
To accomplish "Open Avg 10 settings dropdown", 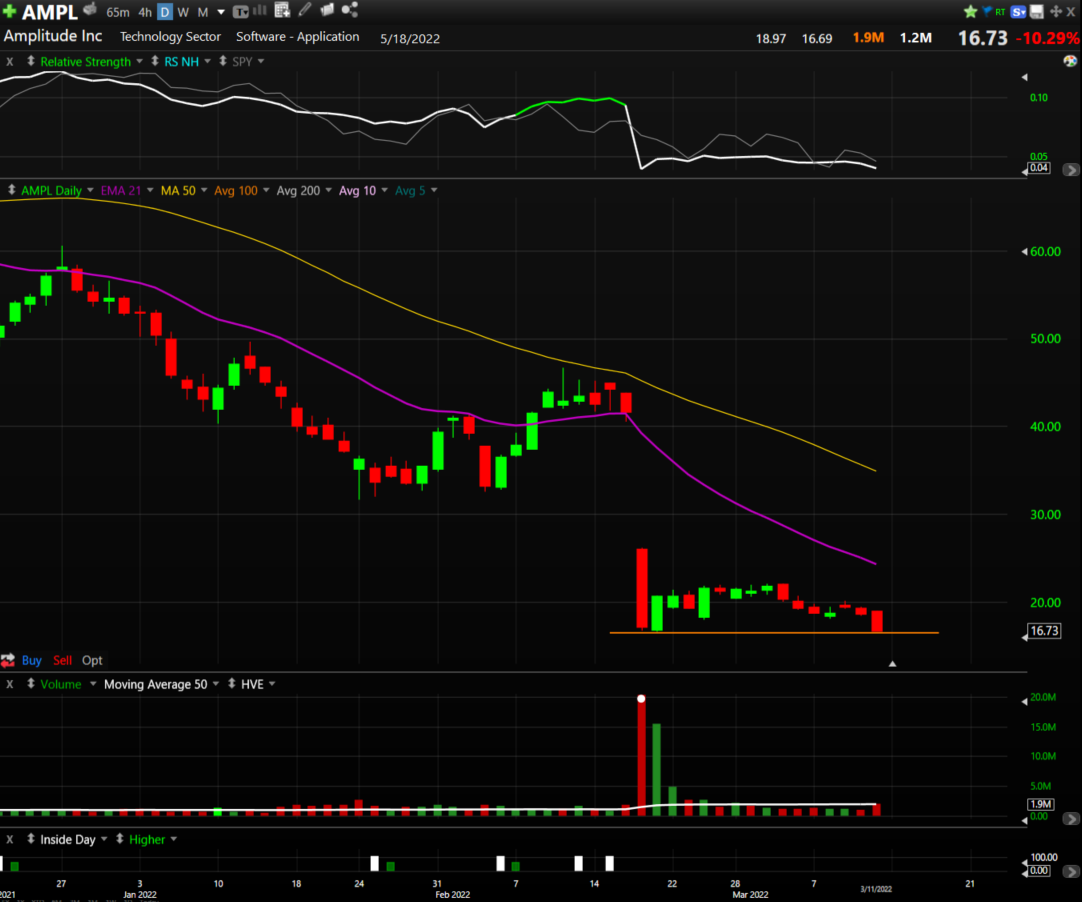I will tap(384, 190).
